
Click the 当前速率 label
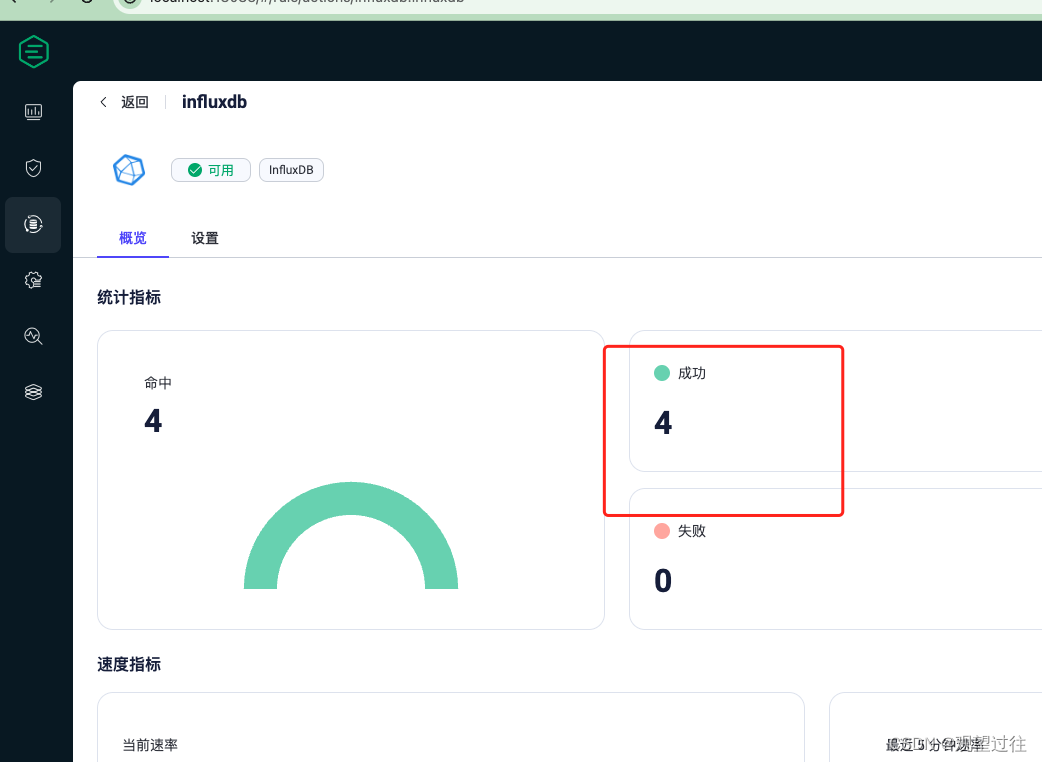pos(150,745)
